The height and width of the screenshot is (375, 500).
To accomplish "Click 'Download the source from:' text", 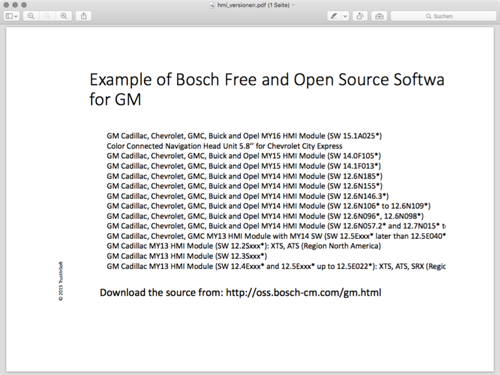I will [161, 293].
